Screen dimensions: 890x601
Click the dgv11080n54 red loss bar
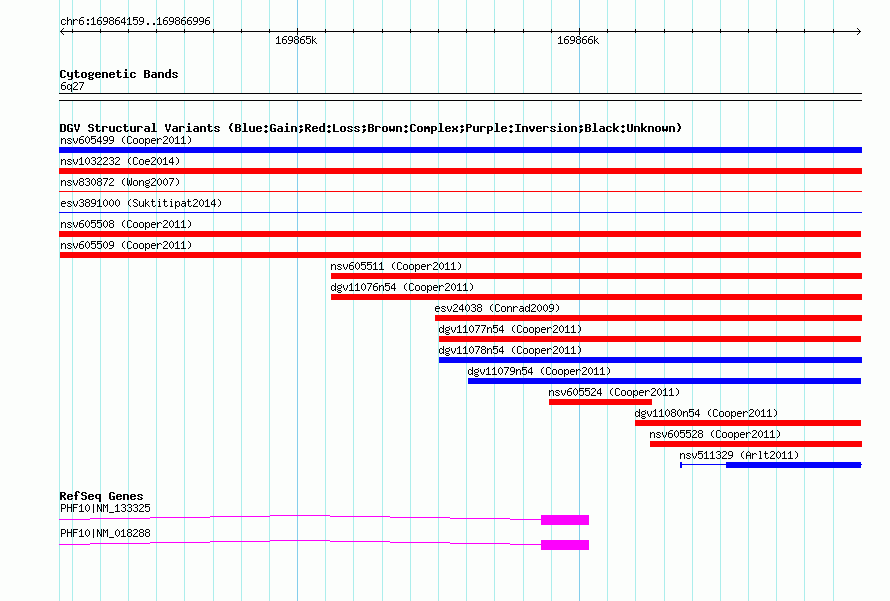[x=748, y=423]
